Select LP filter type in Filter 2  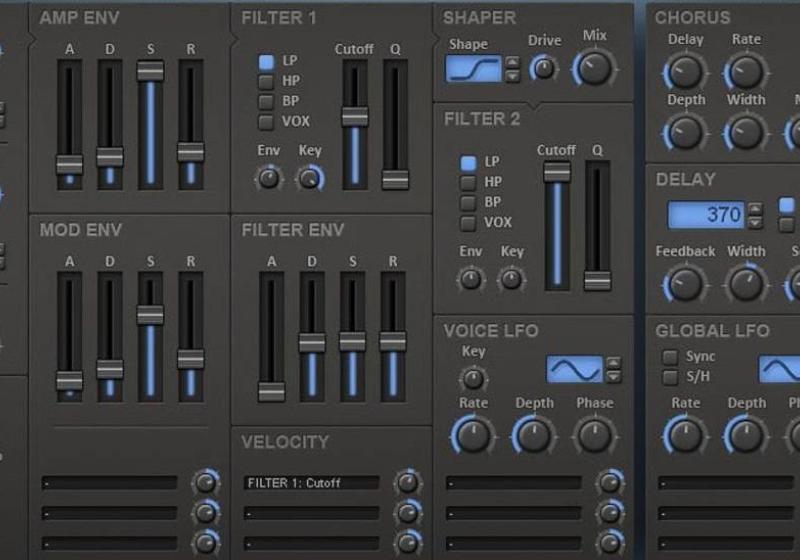468,163
